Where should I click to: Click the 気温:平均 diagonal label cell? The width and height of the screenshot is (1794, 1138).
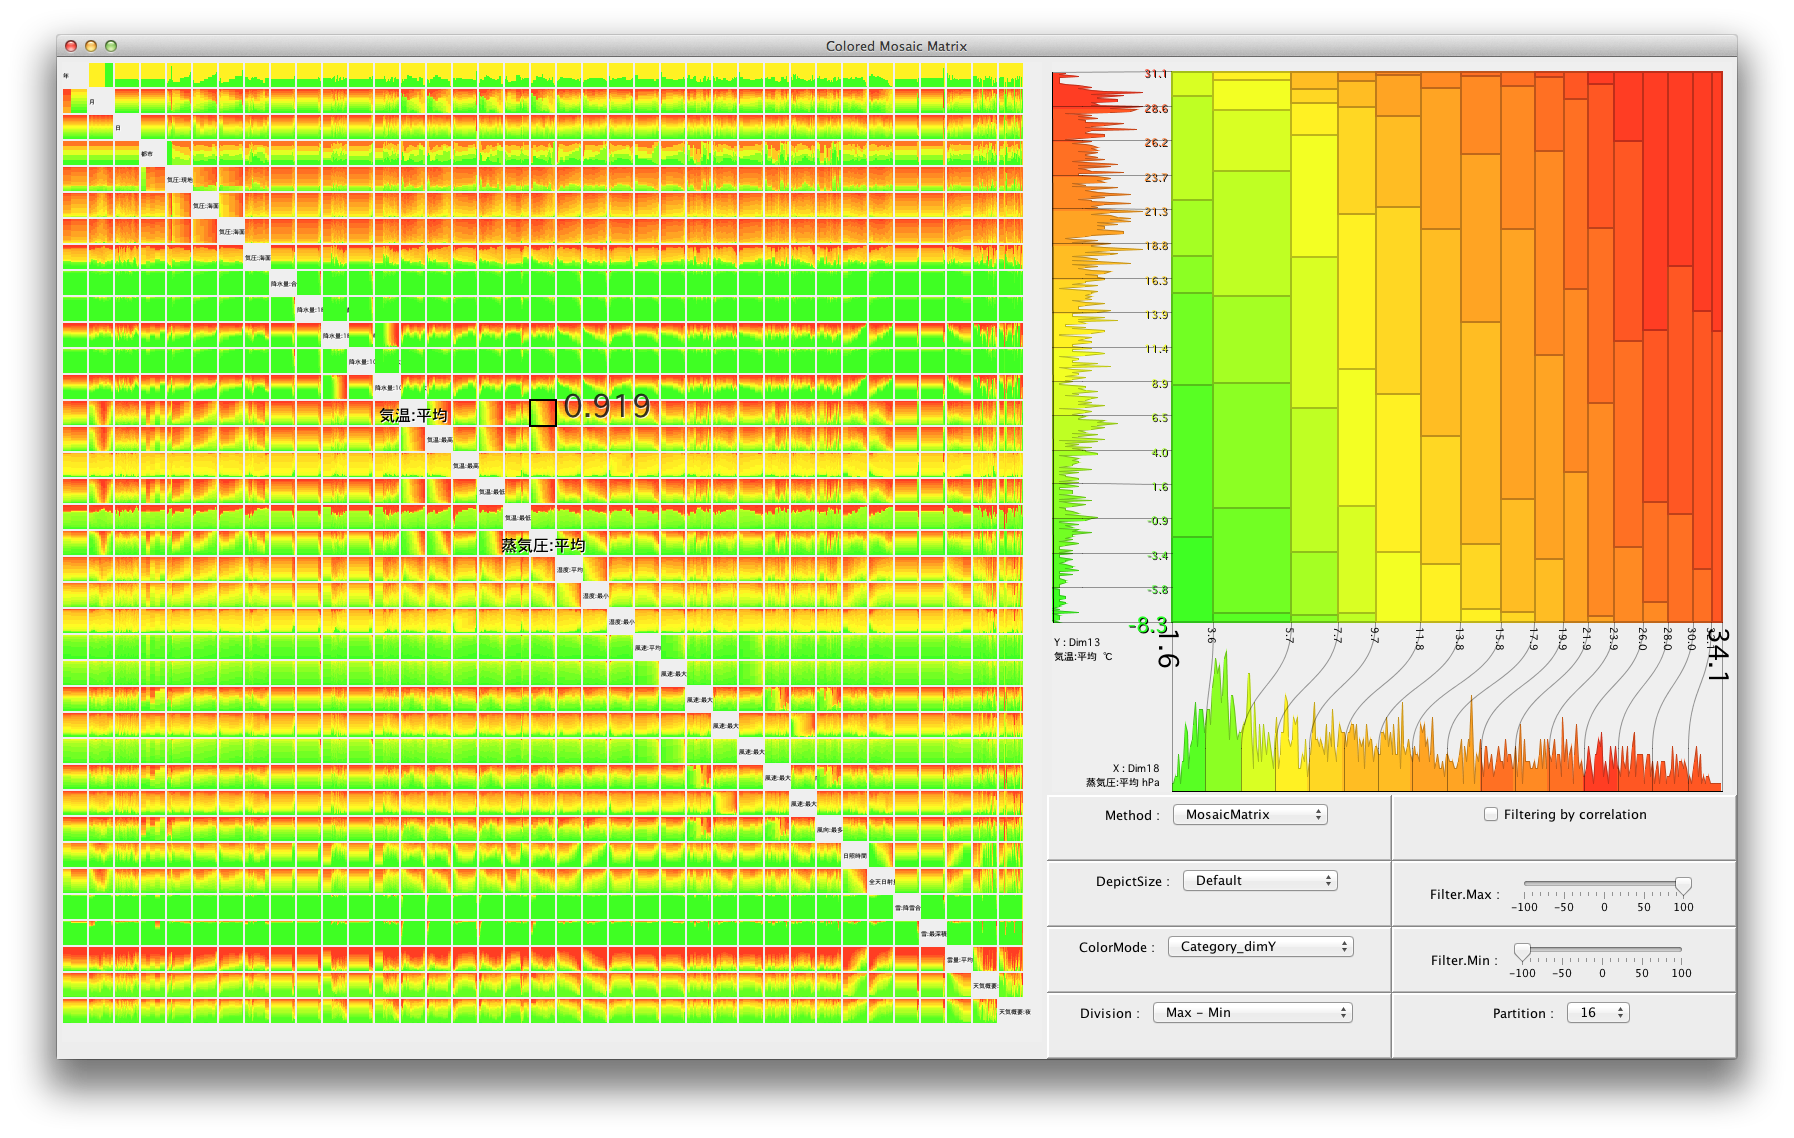tap(413, 413)
